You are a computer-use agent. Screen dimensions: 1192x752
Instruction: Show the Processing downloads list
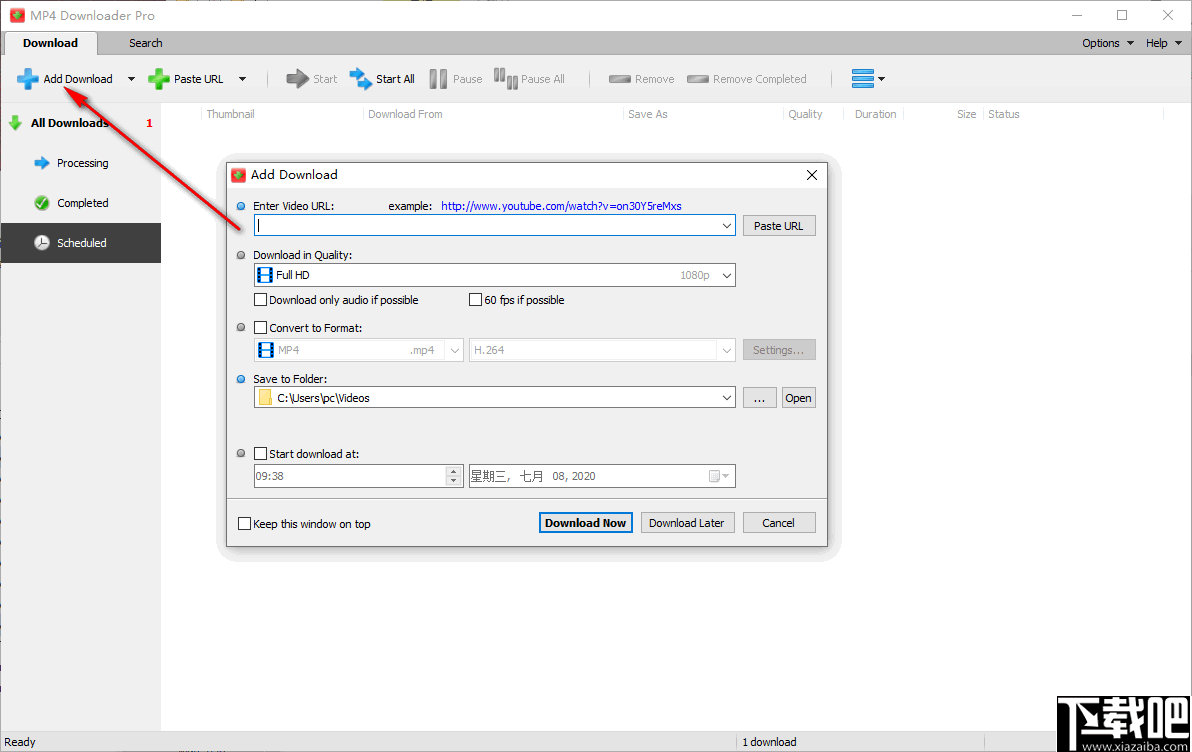(x=81, y=163)
